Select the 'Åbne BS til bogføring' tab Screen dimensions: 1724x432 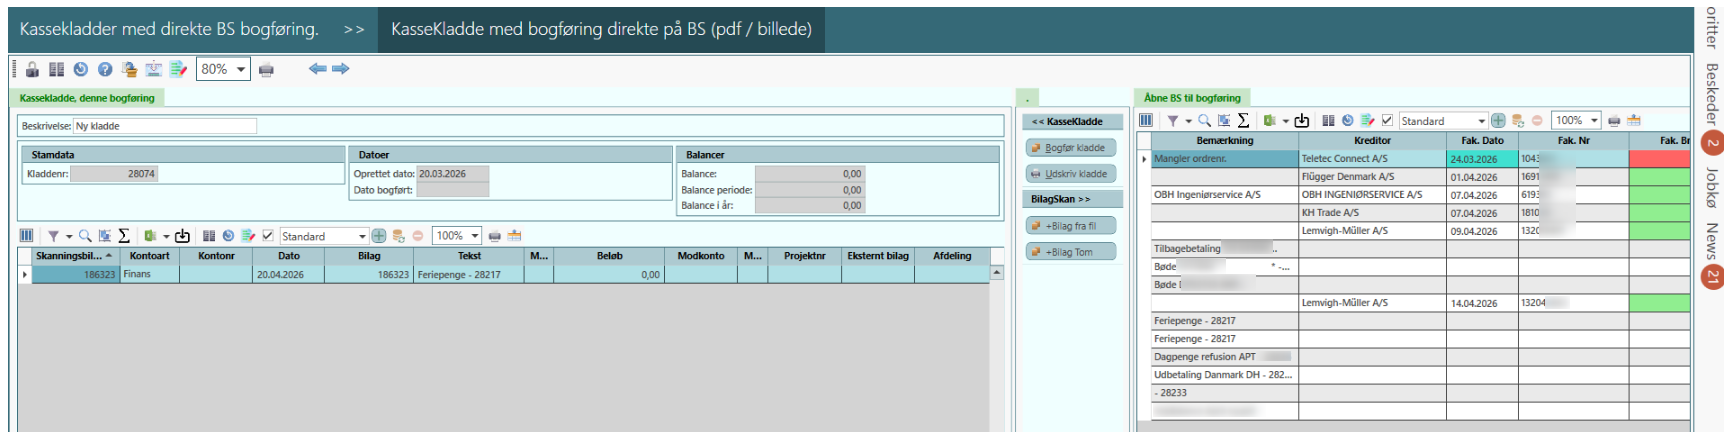(1192, 98)
